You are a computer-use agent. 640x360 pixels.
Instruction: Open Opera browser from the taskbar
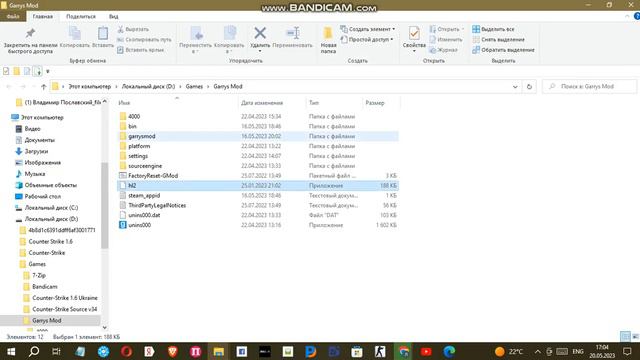(126, 351)
